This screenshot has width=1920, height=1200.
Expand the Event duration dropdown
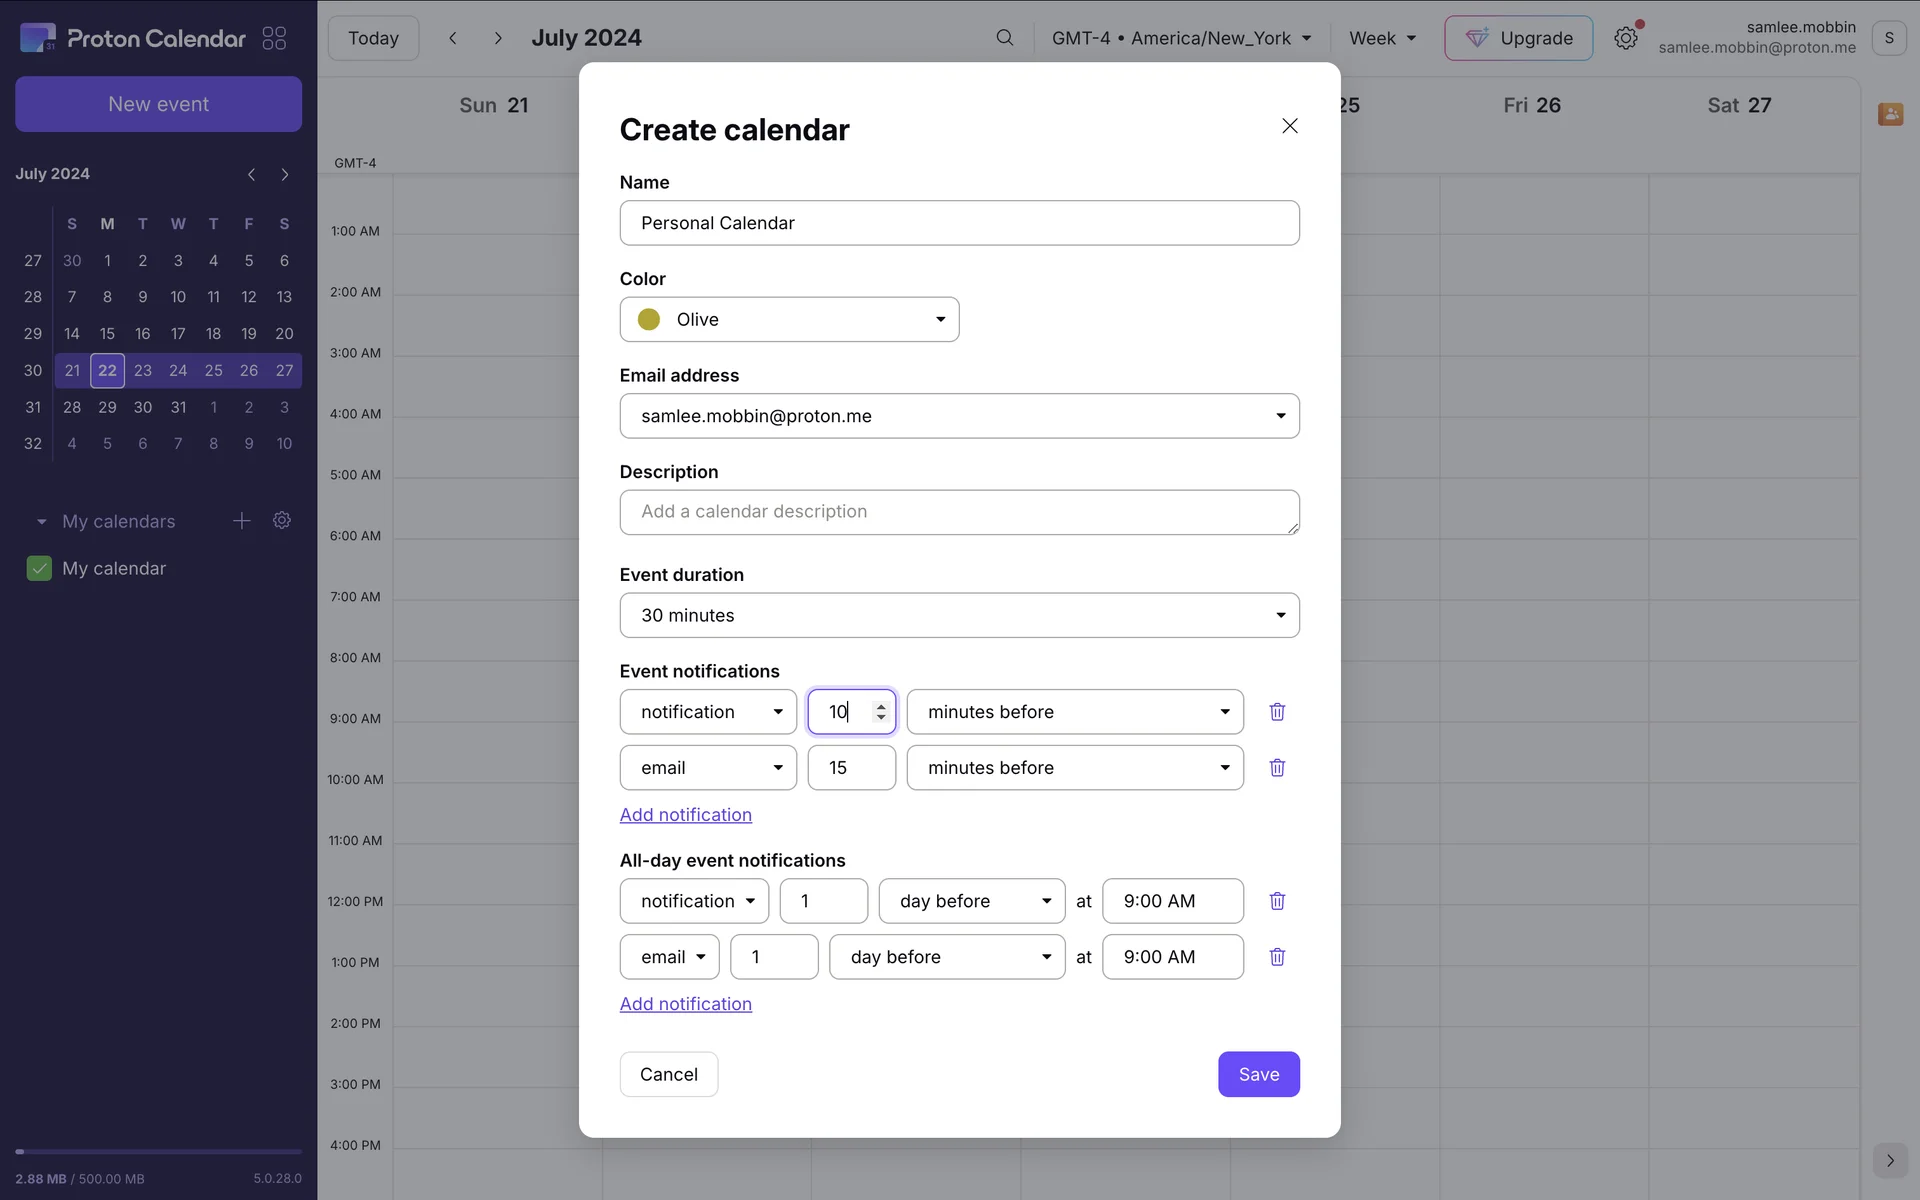(x=959, y=615)
